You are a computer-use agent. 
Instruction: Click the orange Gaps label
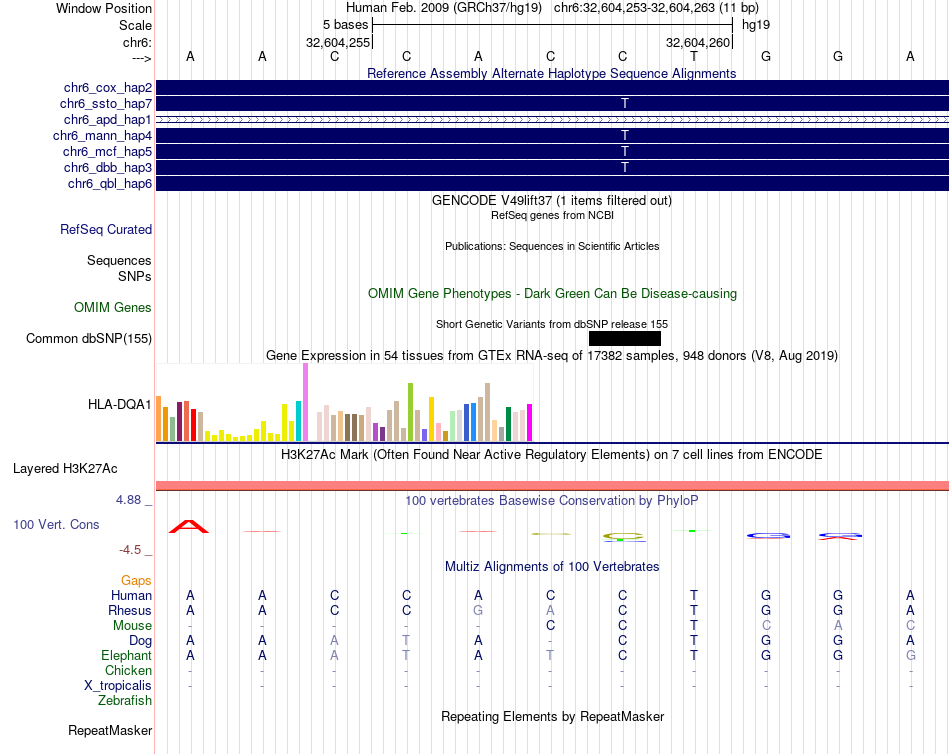pyautogui.click(x=136, y=581)
